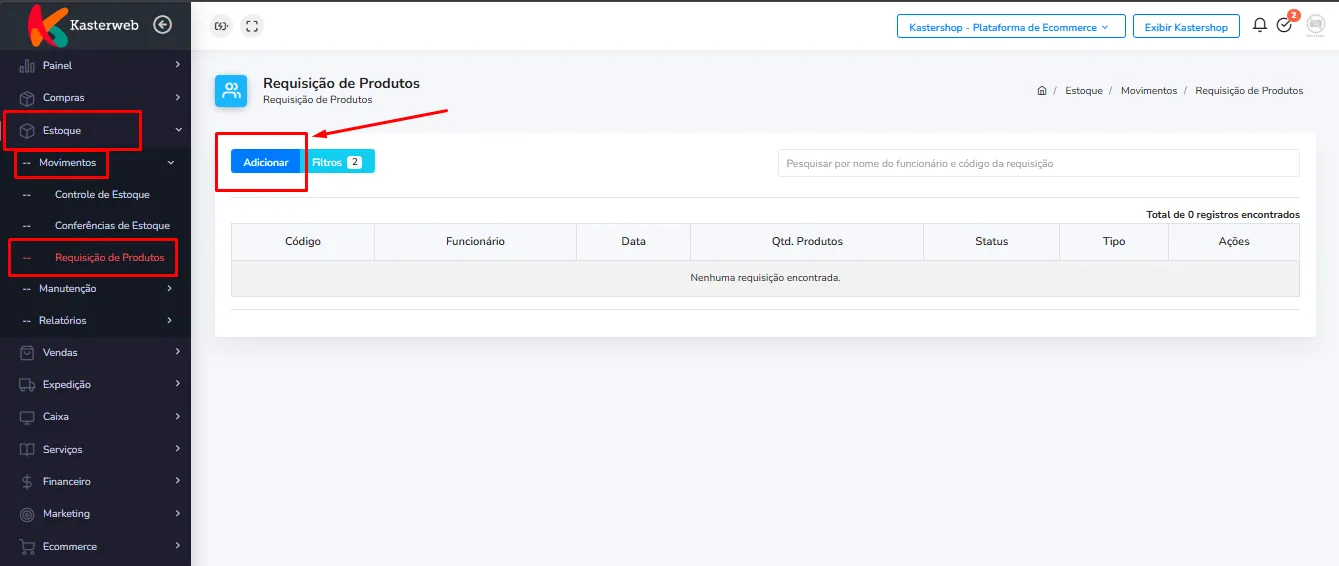The width and height of the screenshot is (1339, 566).
Task: Click the Compras box icon
Action: (x=27, y=98)
